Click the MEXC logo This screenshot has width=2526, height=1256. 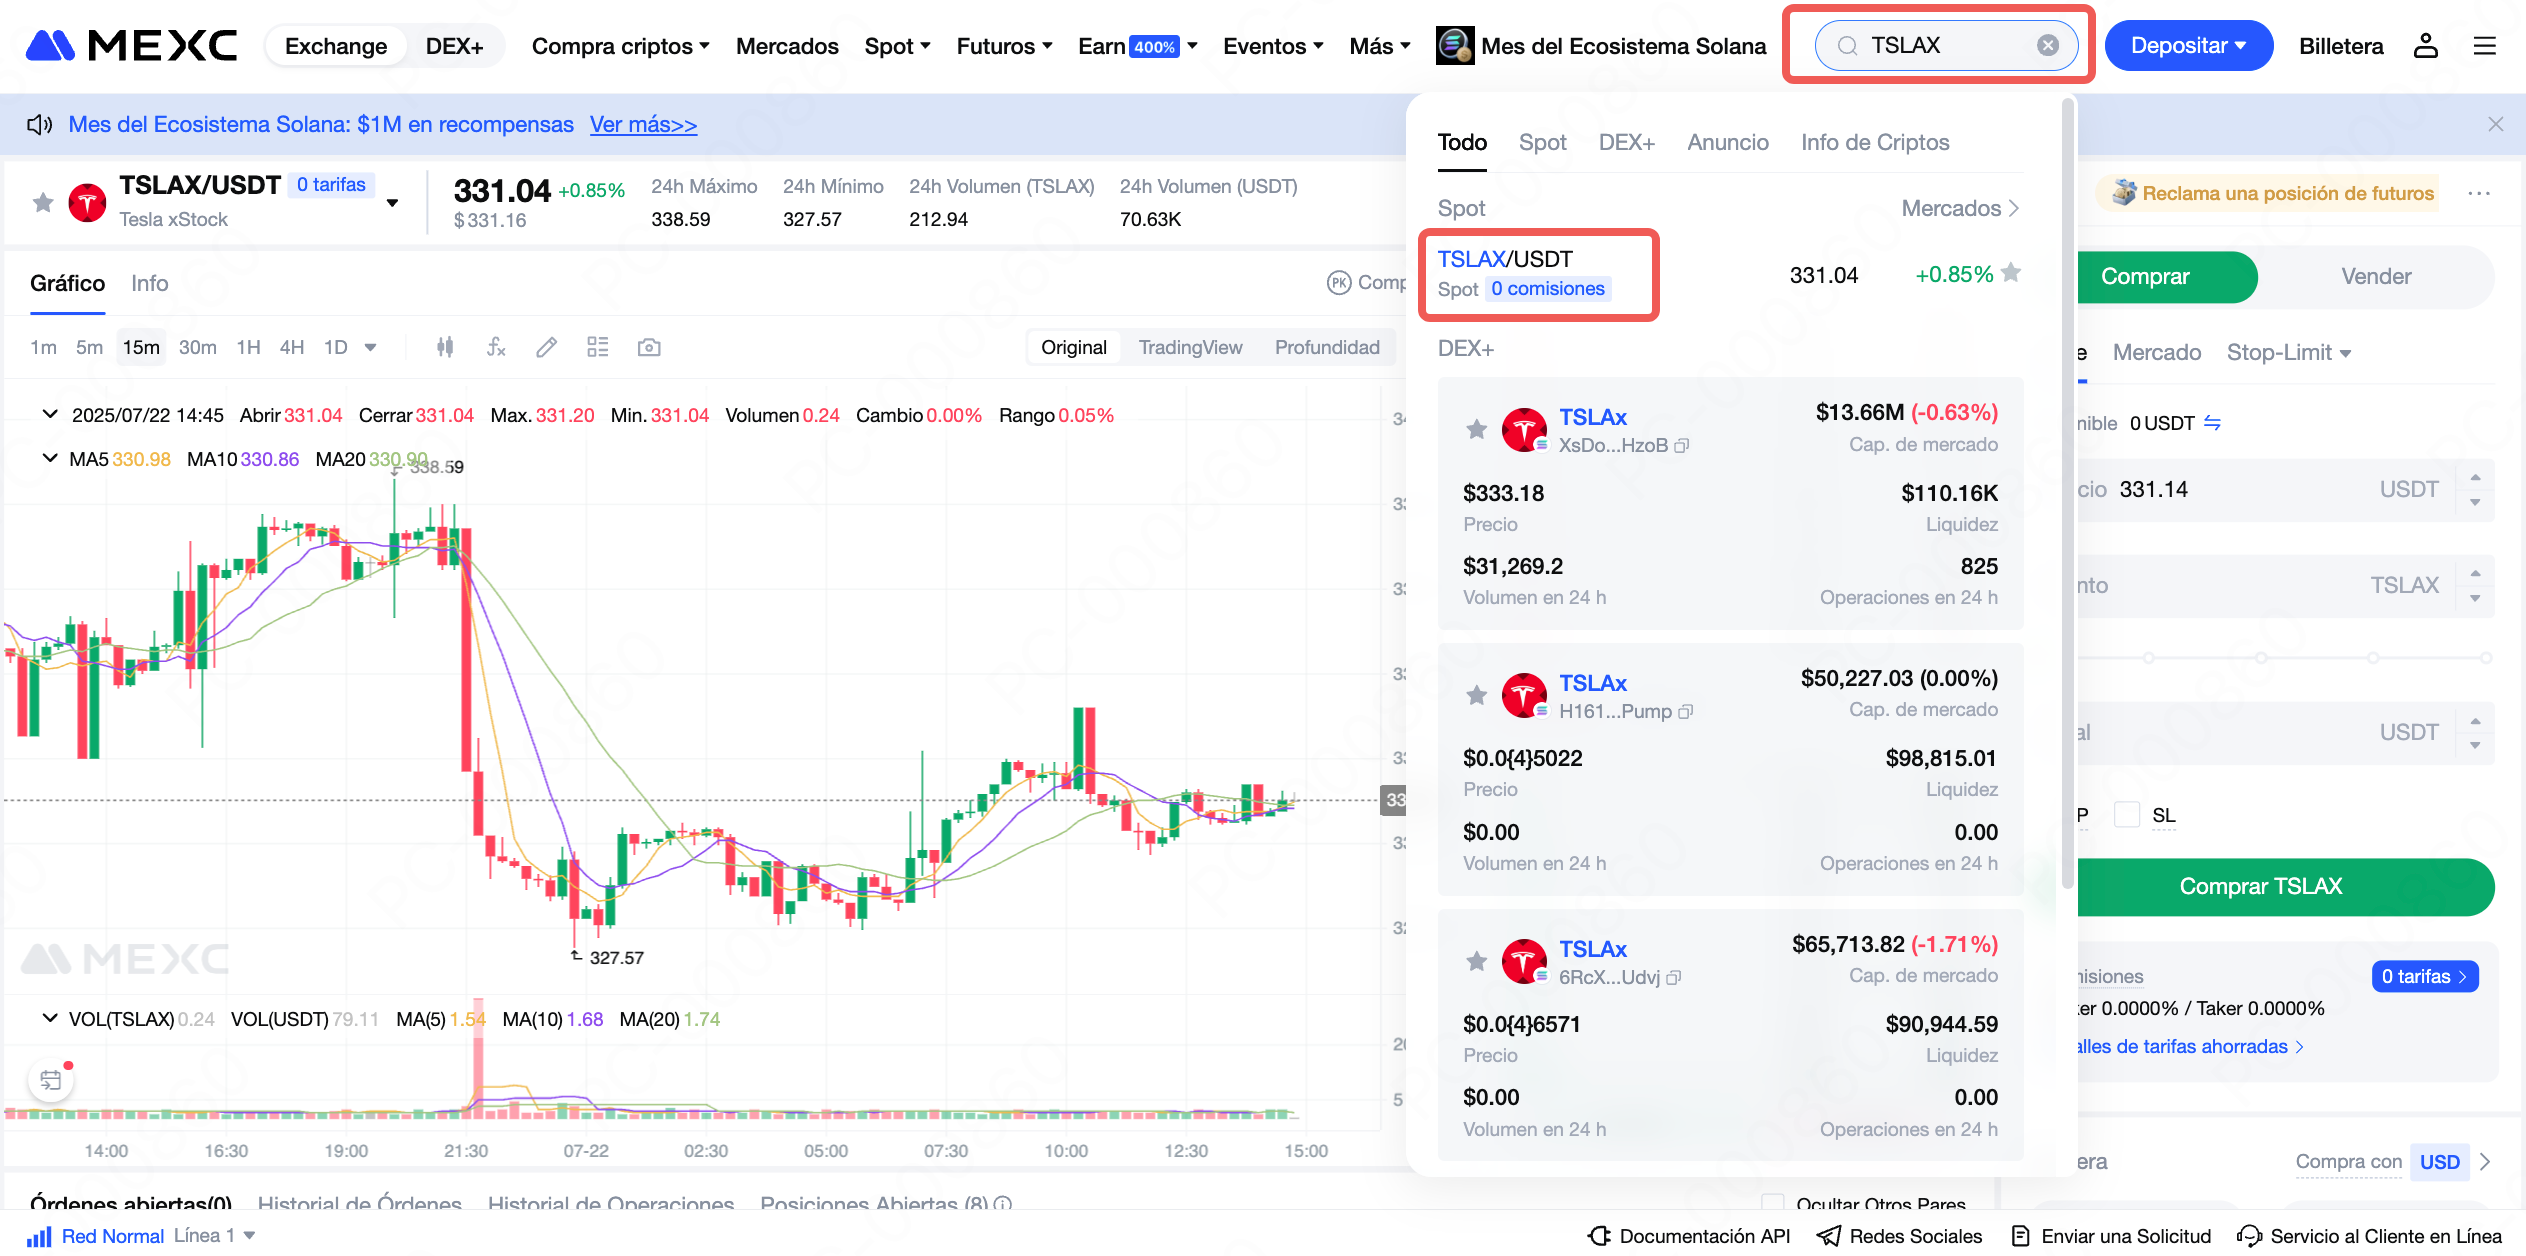[131, 46]
